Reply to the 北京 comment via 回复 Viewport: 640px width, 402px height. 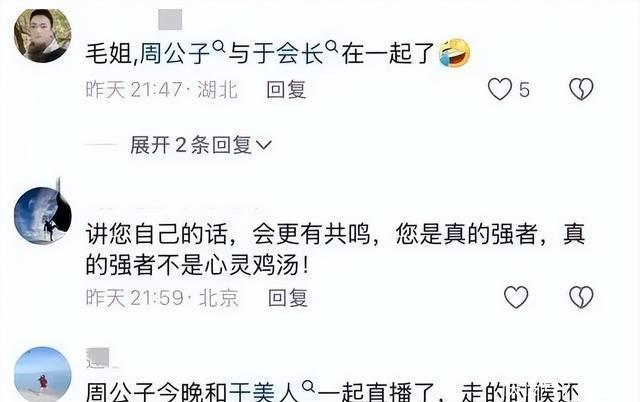pyautogui.click(x=288, y=298)
